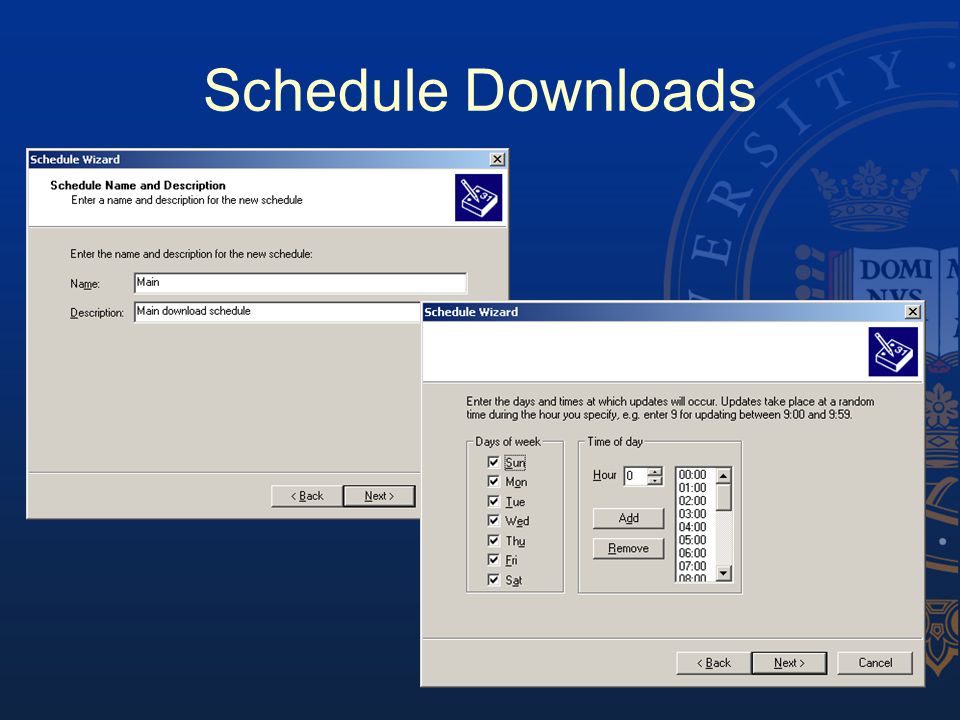Click Cancel in the front Schedule Wizard
The width and height of the screenshot is (960, 720).
click(x=875, y=663)
